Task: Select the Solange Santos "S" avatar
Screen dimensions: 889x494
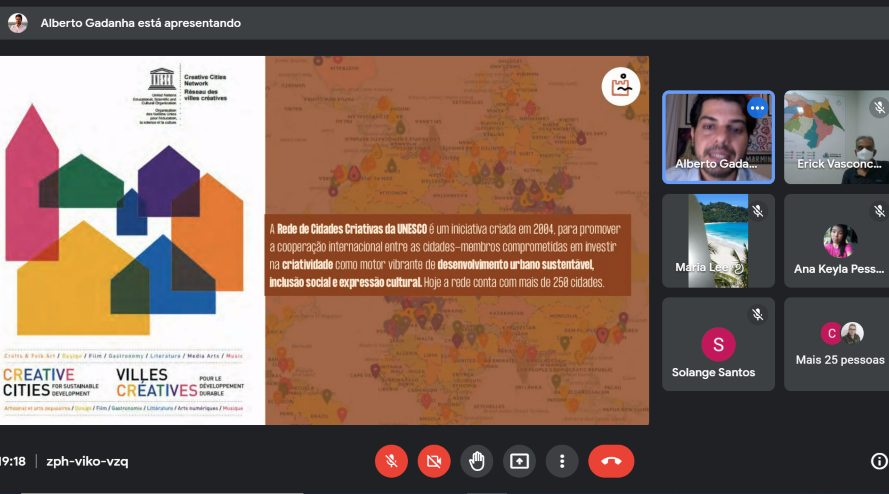Action: [717, 344]
